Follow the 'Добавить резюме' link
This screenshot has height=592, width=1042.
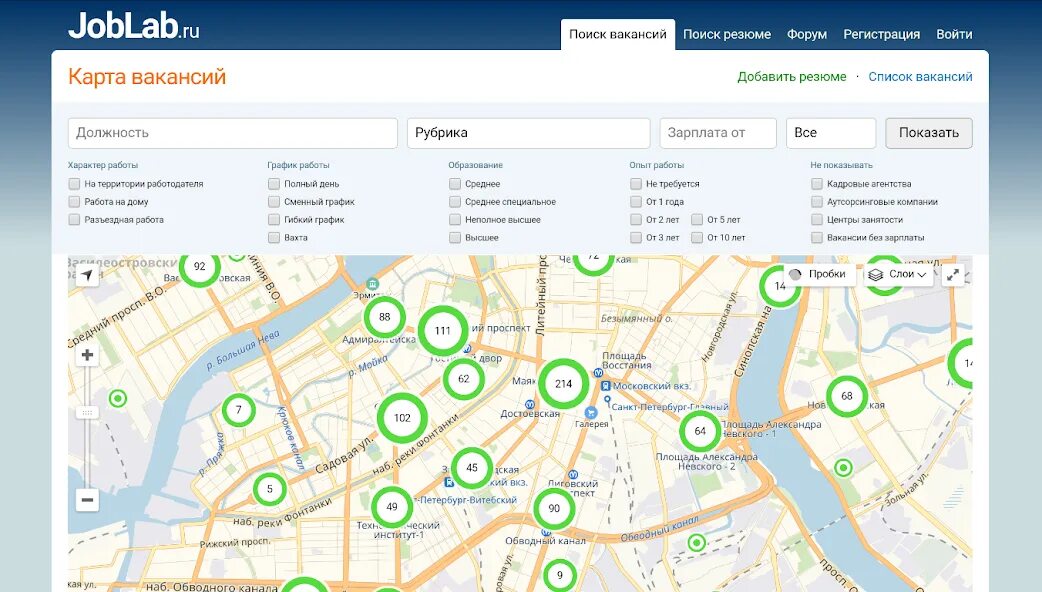pyautogui.click(x=791, y=76)
